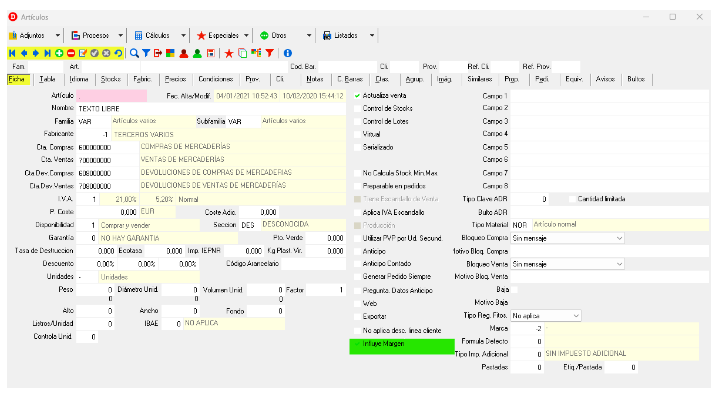
Task: Refresh with the blue circular arrow icon
Action: coord(118,53)
